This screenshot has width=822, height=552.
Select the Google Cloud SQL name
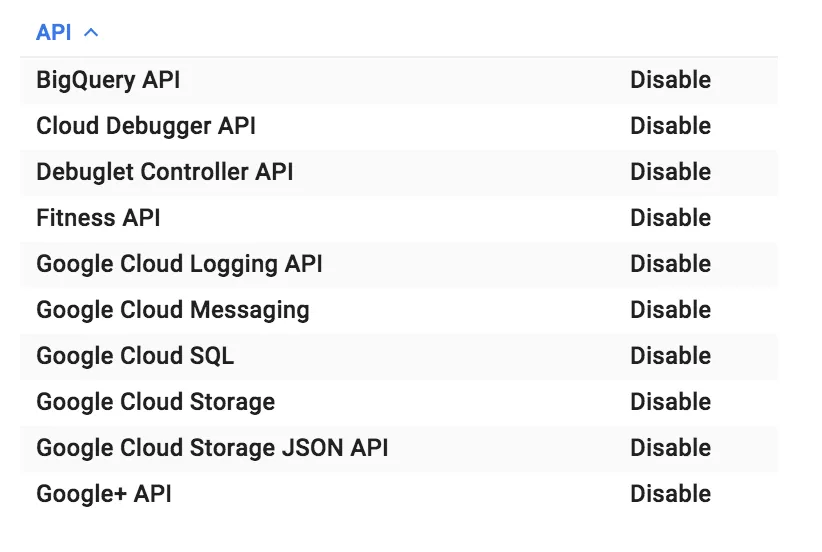tap(135, 356)
